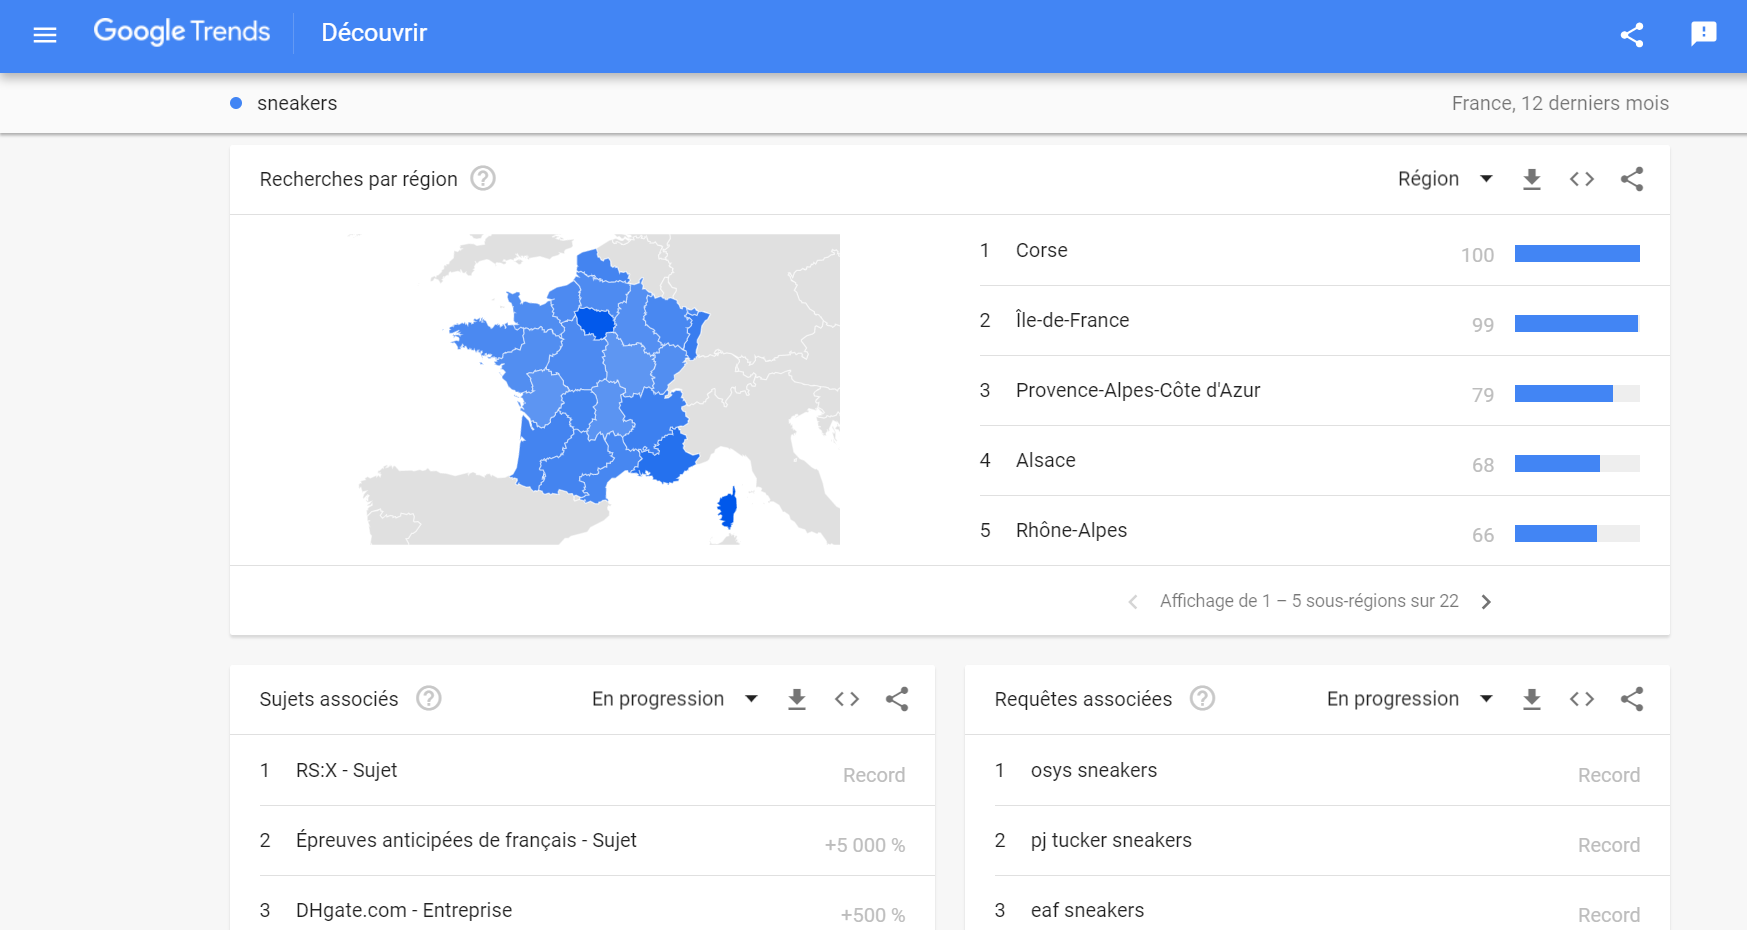
Task: Share the Recherches par région card
Action: click(1632, 179)
